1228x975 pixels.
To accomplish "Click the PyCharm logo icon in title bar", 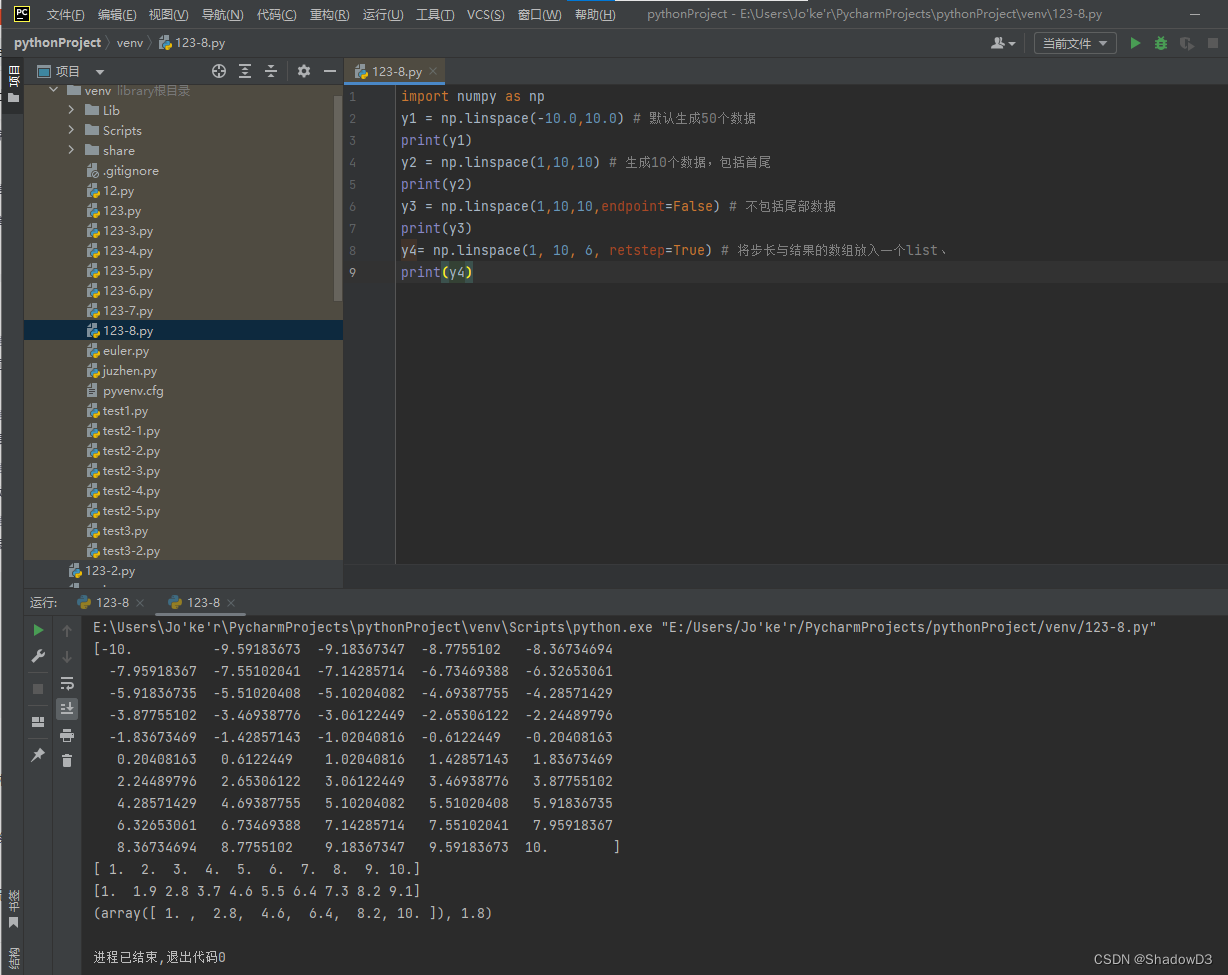I will click(21, 14).
